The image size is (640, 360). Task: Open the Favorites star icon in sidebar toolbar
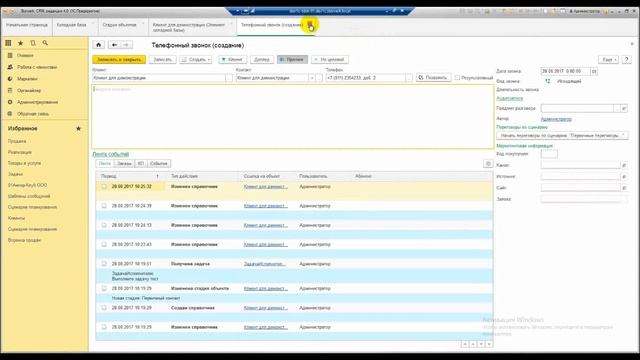click(20, 43)
